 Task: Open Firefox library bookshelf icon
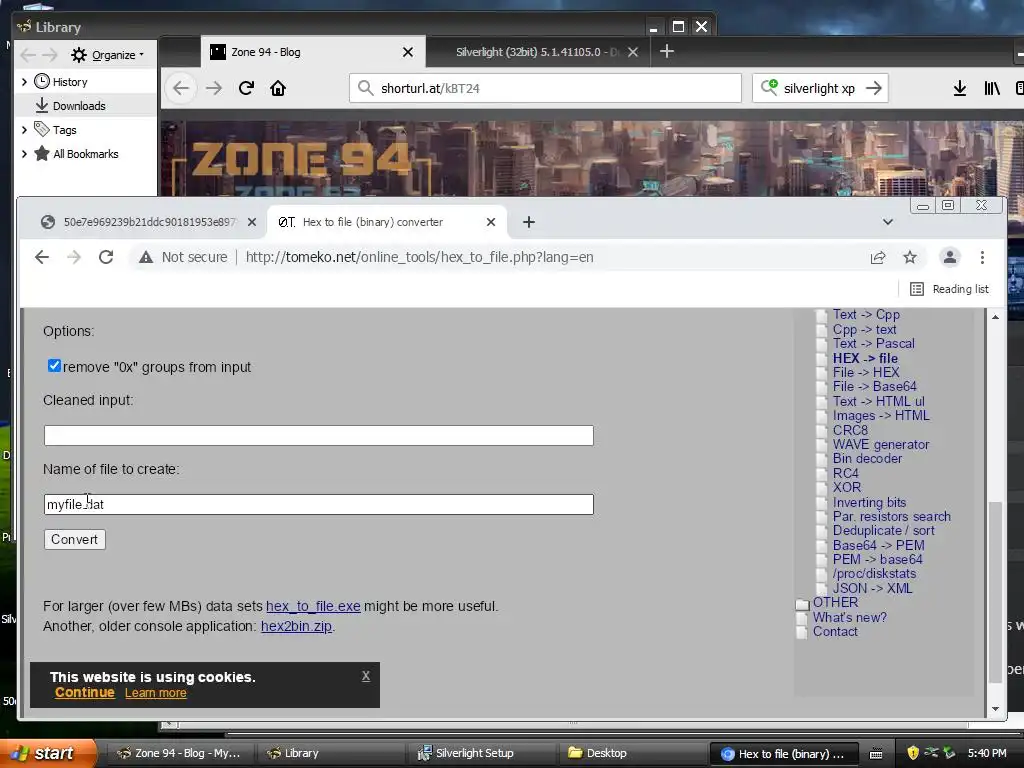[x=991, y=88]
